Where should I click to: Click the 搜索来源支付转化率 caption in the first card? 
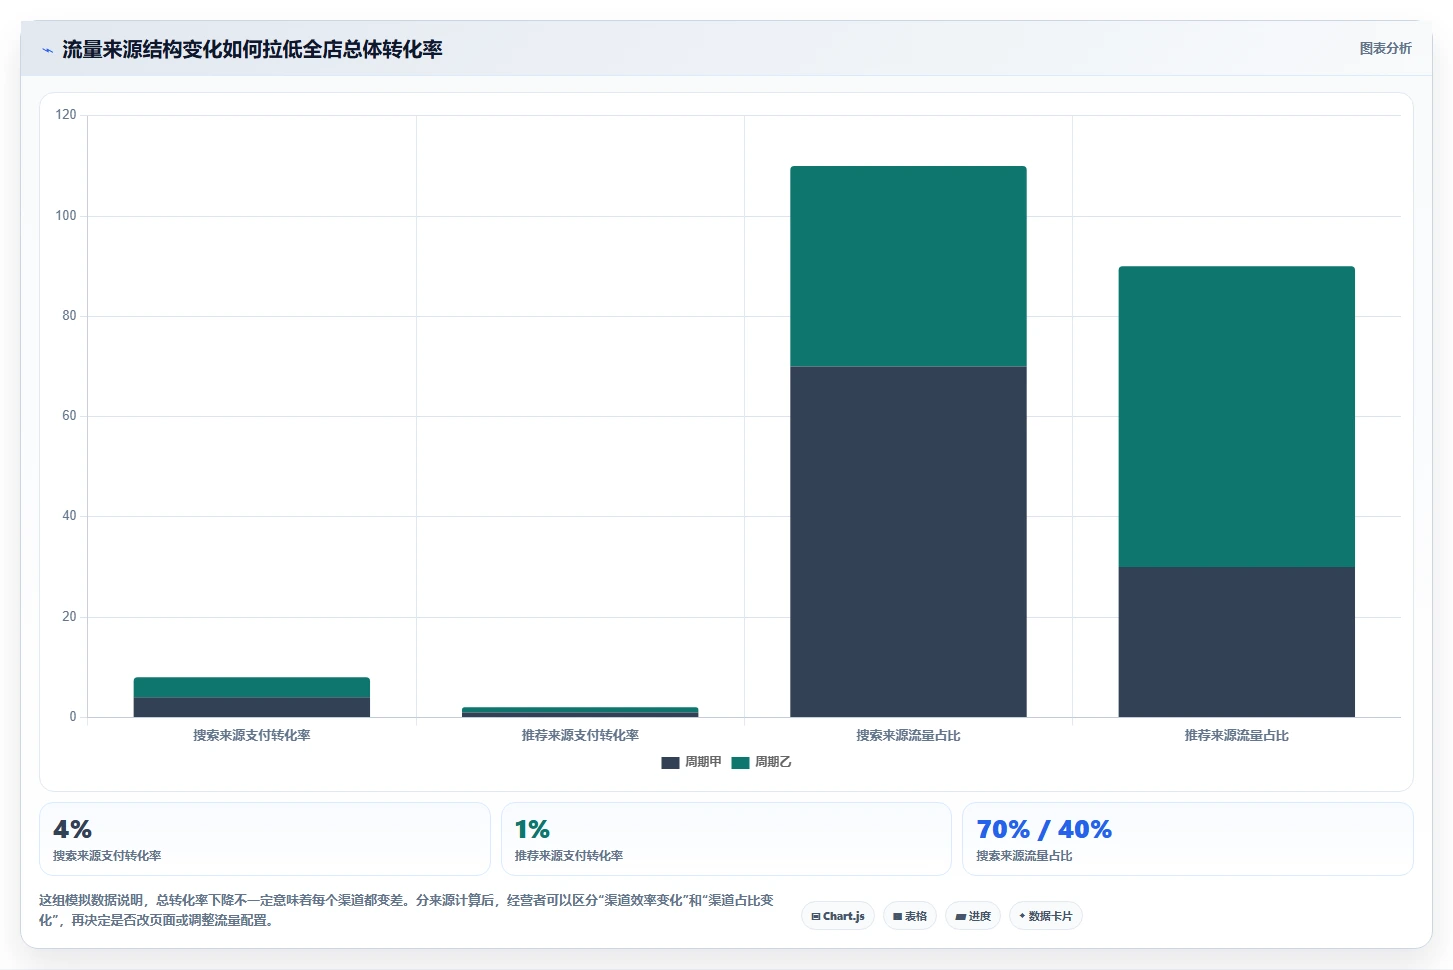pyautogui.click(x=107, y=856)
